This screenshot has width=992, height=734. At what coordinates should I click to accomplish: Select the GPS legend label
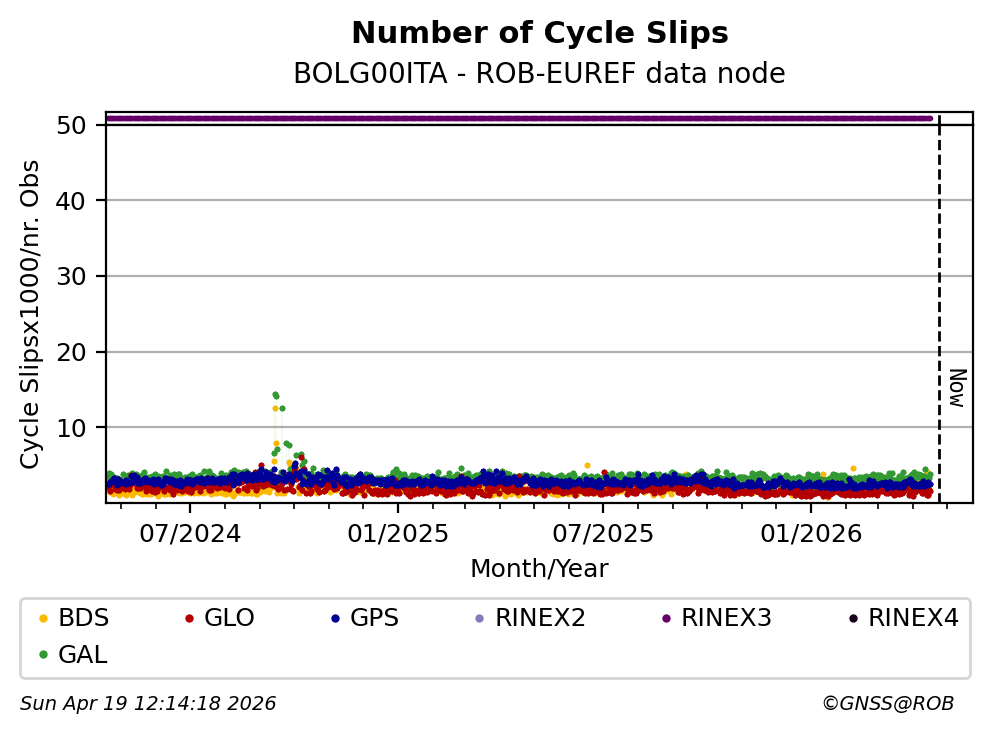[374, 619]
